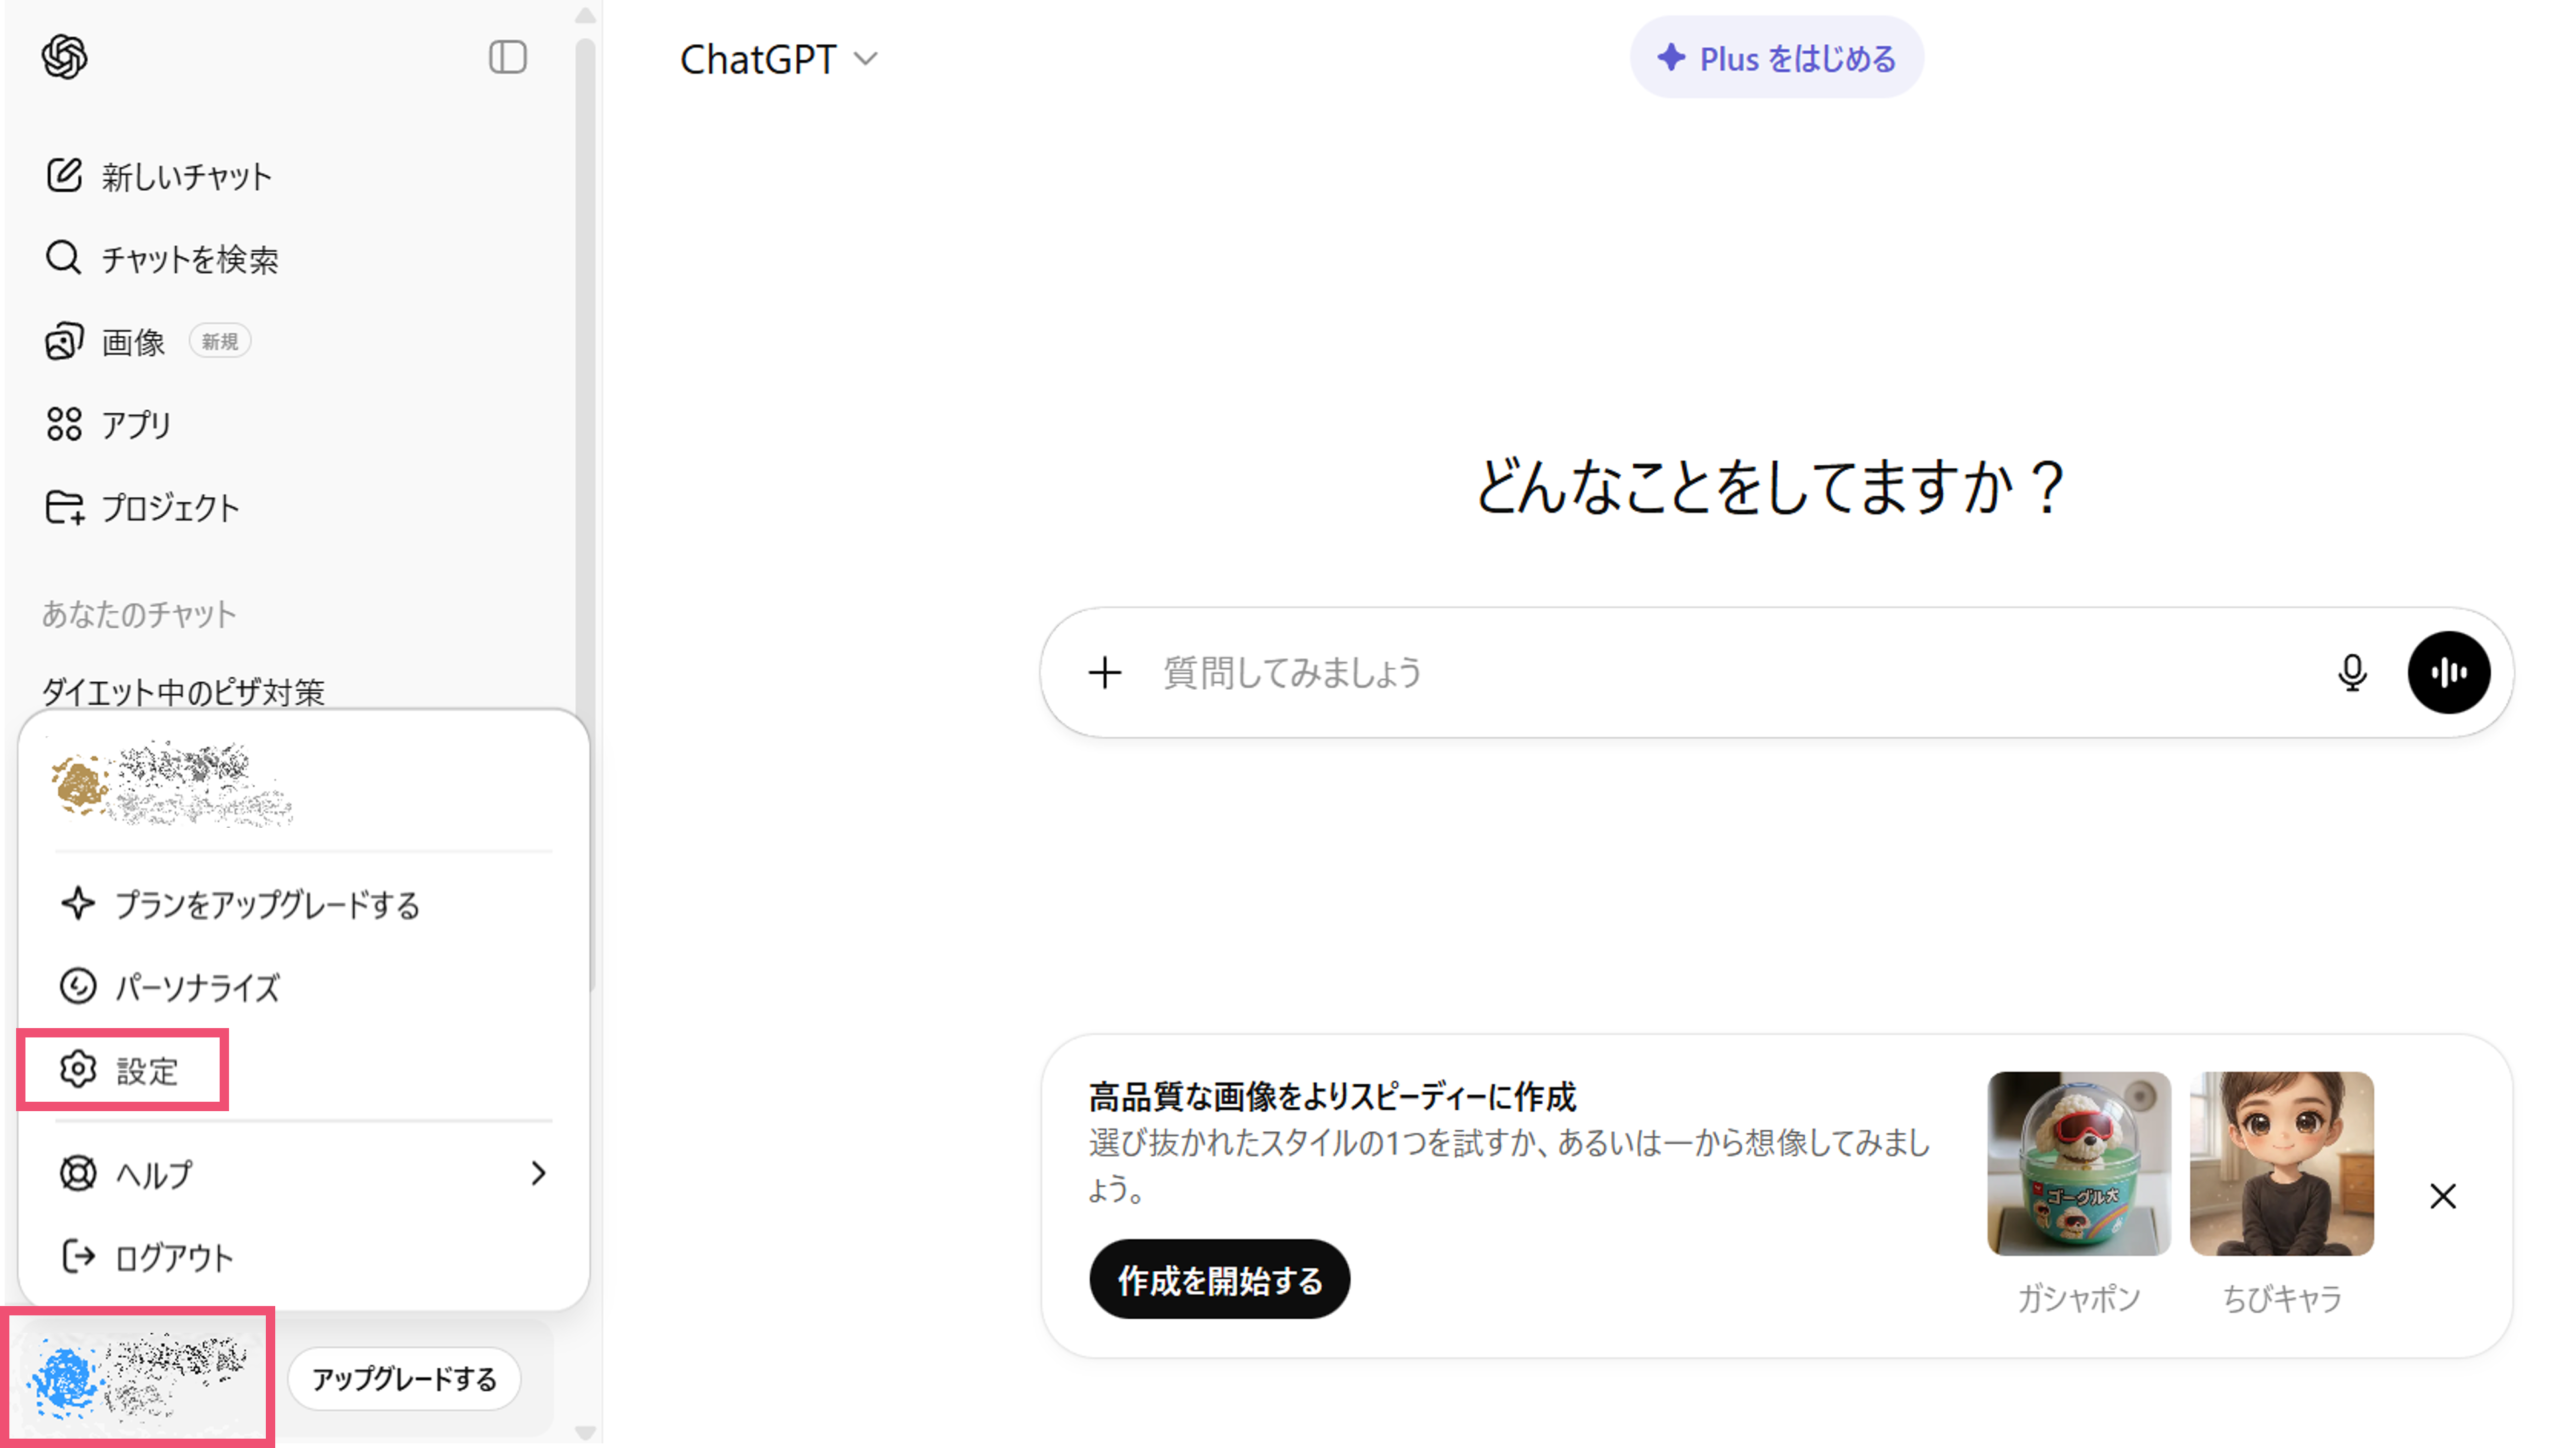Open the ChatGPT model dropdown
Image resolution: width=2560 pixels, height=1448 pixels.
[x=779, y=59]
